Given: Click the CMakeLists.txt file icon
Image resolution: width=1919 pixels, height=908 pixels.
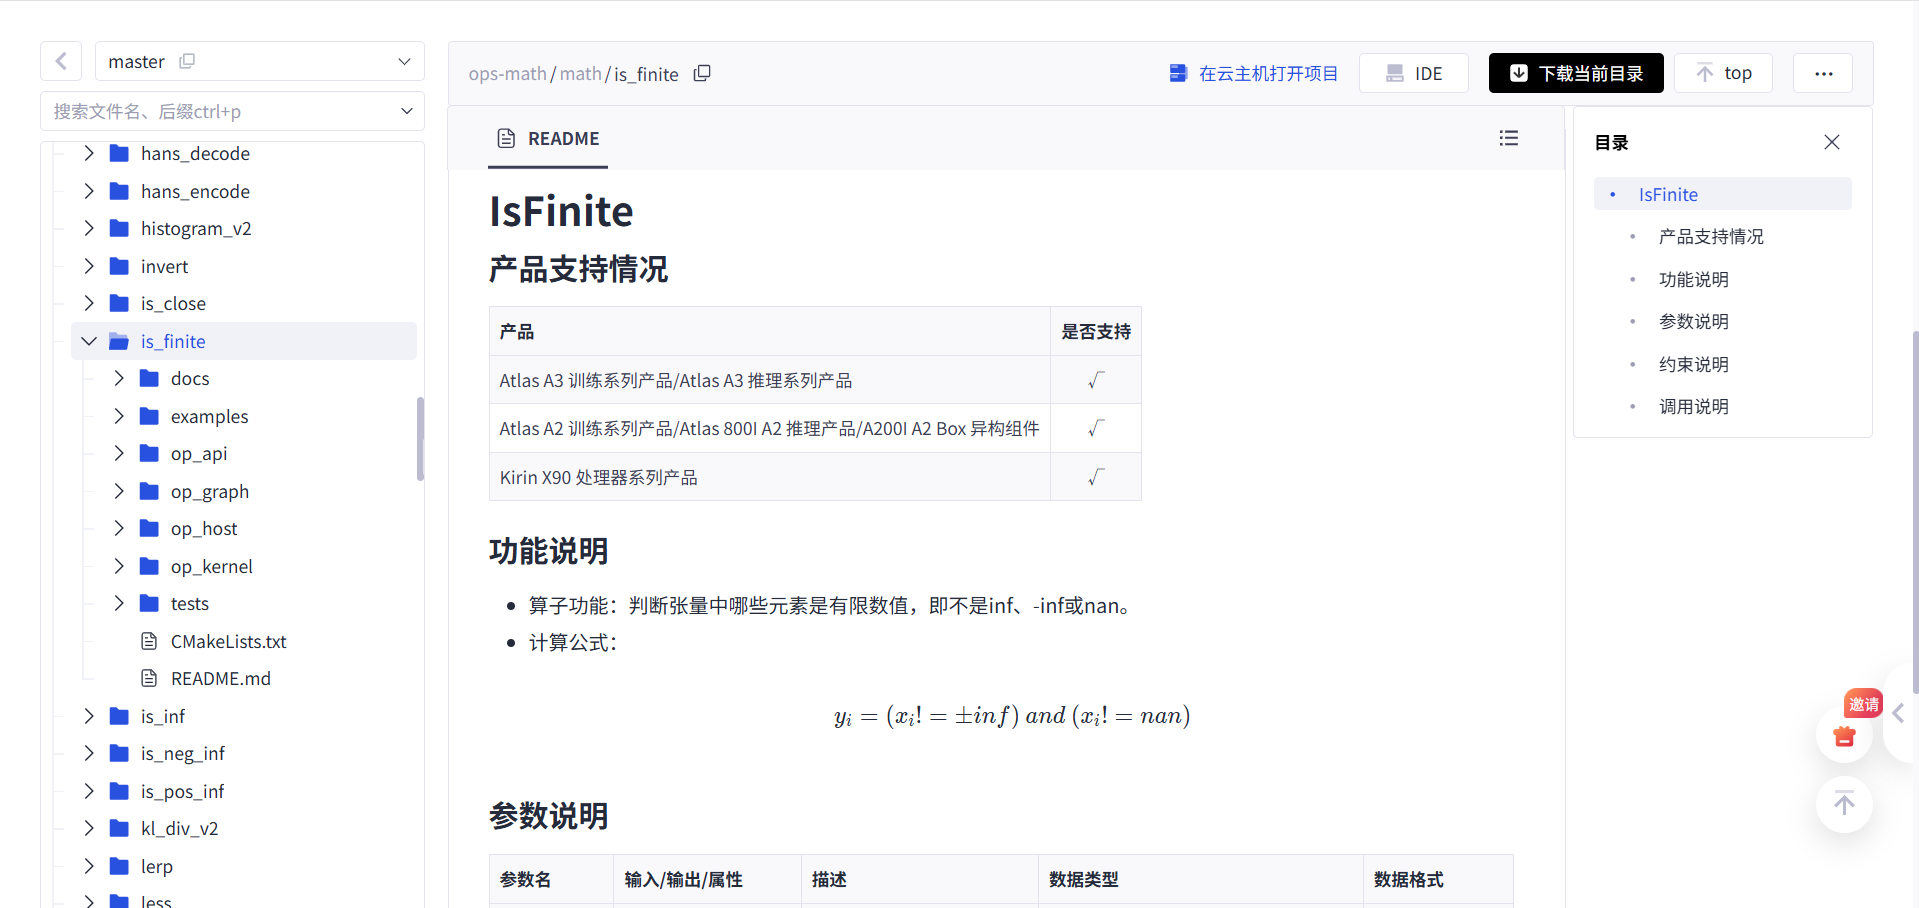Looking at the screenshot, I should 149,641.
